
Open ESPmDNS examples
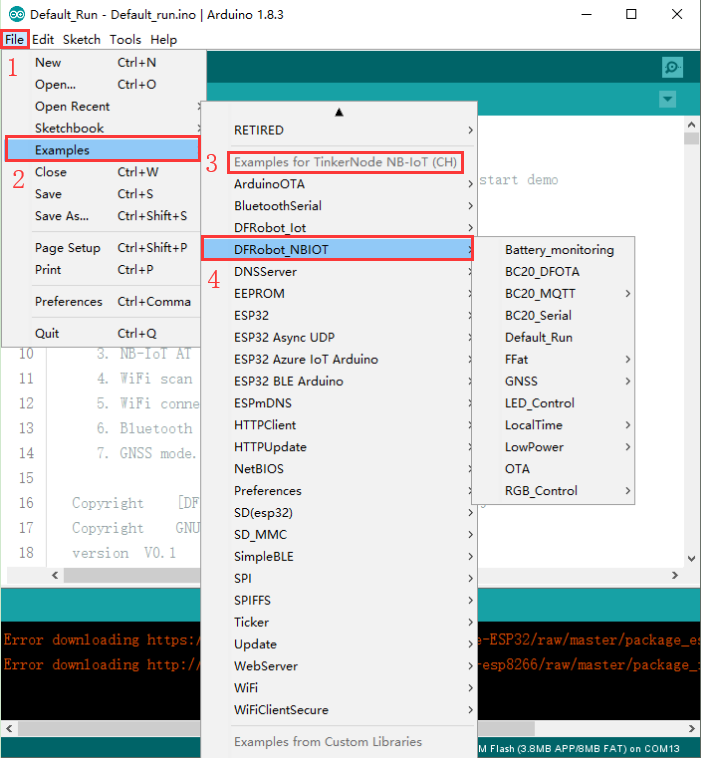[339, 403]
